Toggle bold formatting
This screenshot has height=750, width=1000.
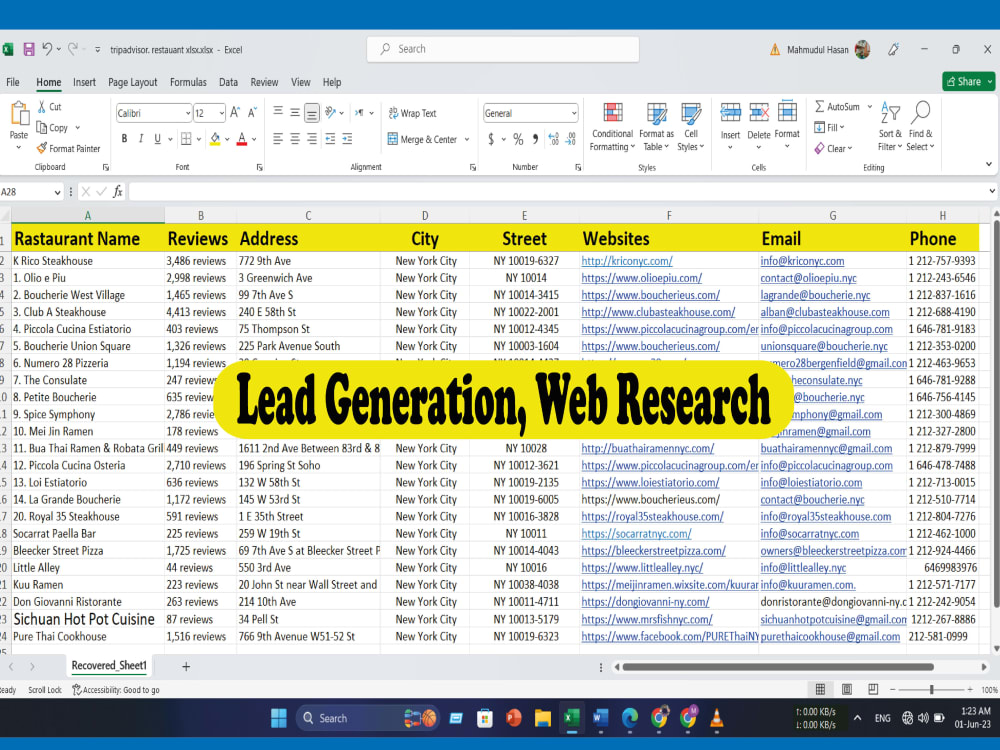click(124, 138)
